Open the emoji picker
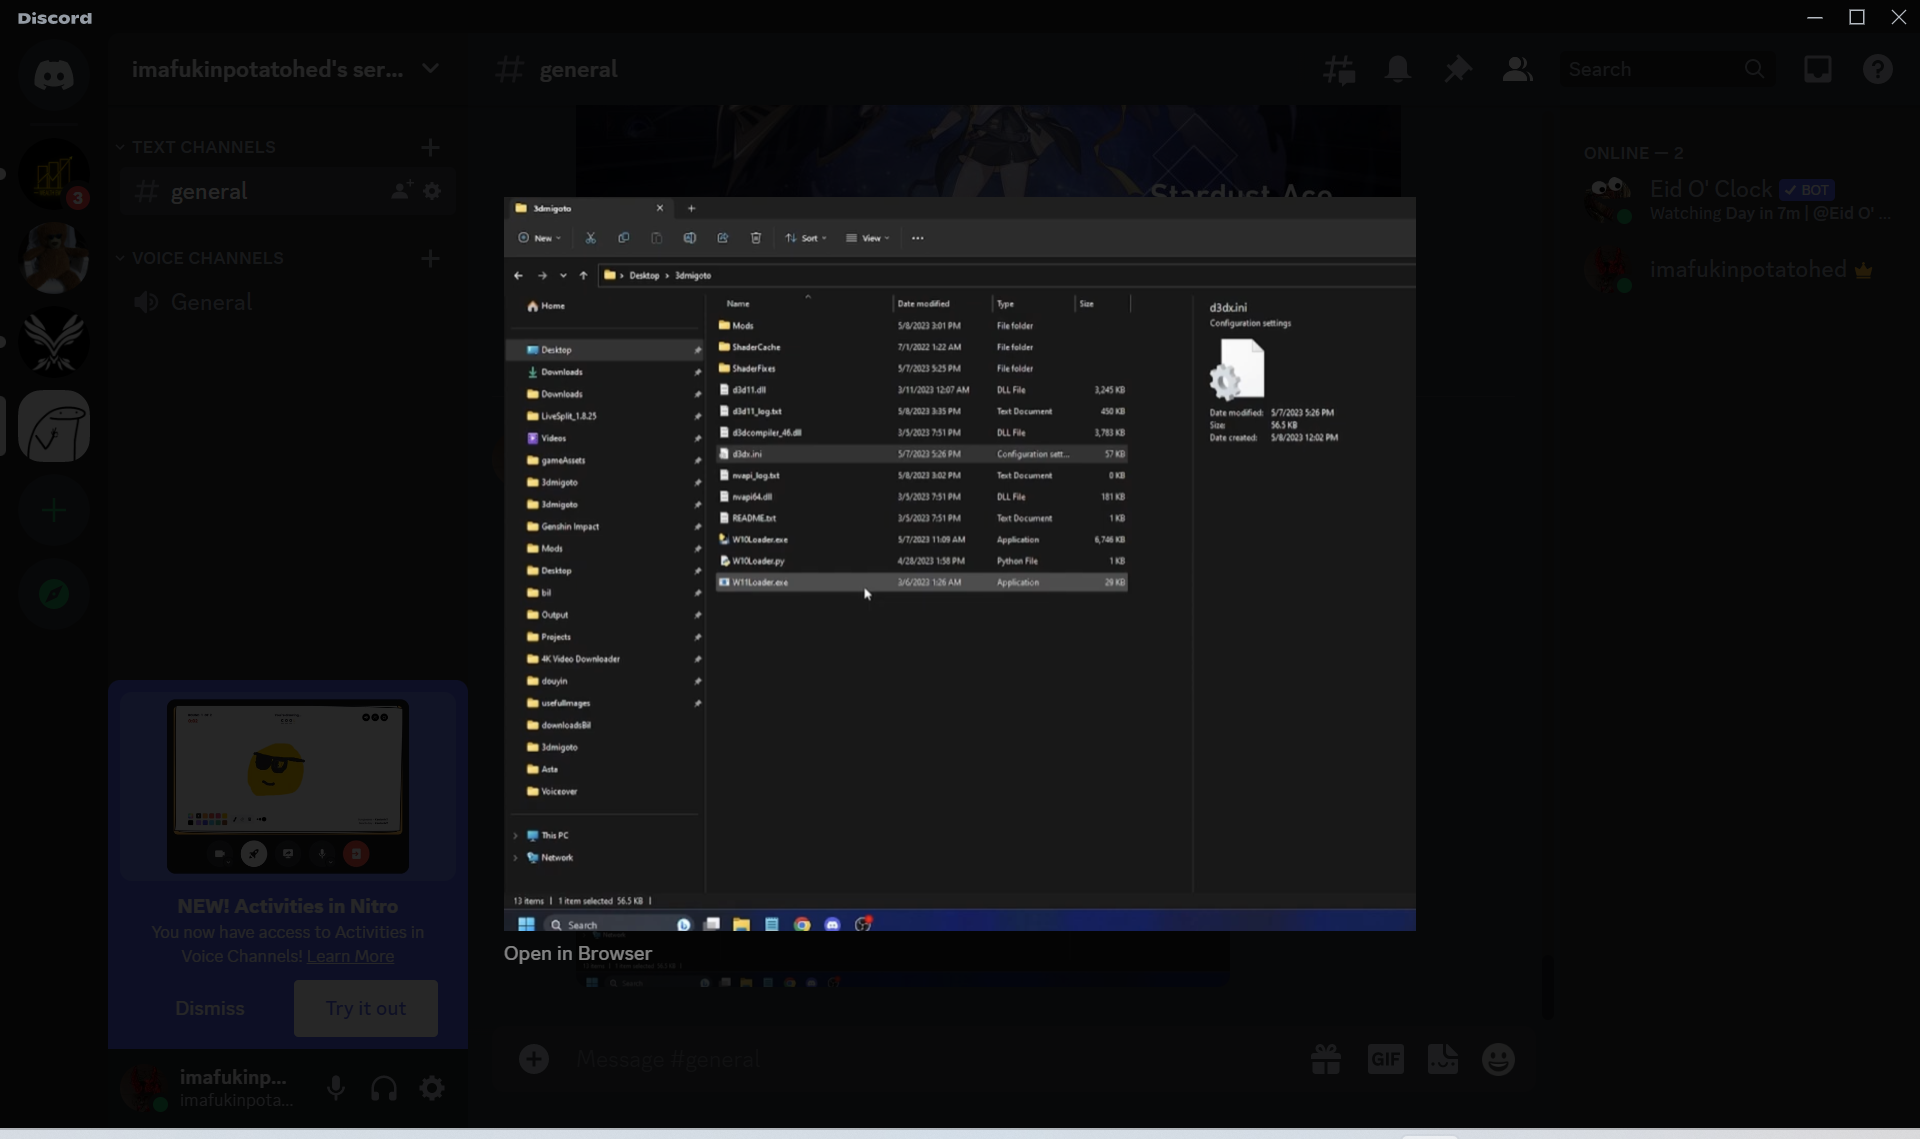 click(1498, 1059)
